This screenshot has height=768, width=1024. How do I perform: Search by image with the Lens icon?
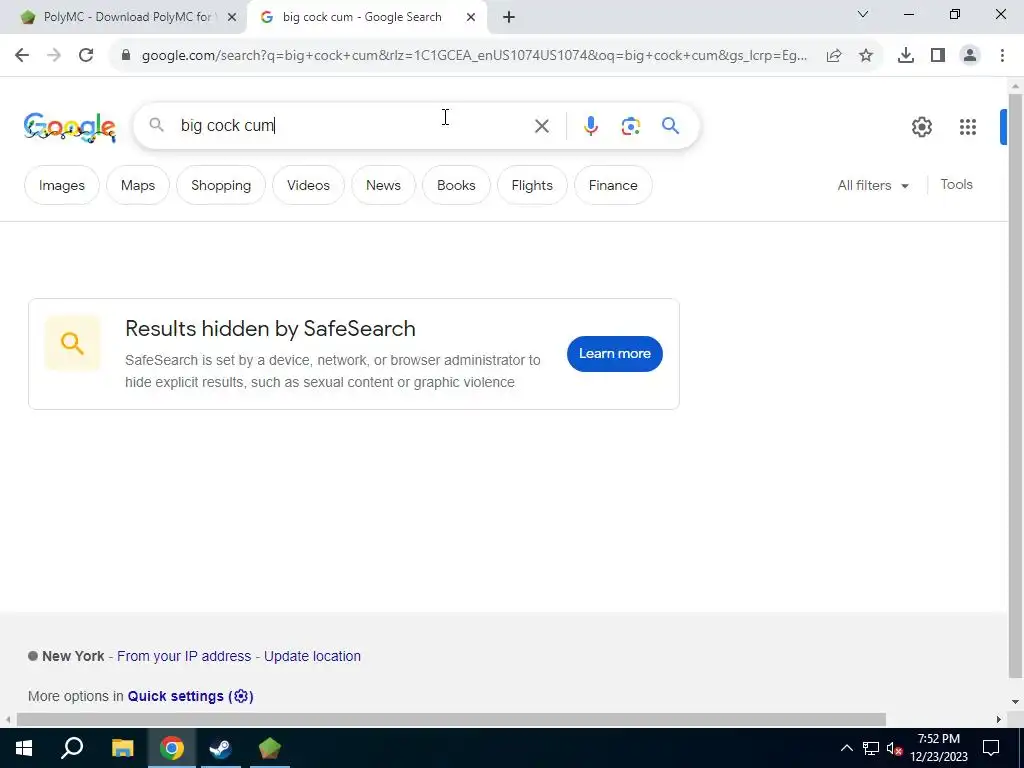[631, 126]
